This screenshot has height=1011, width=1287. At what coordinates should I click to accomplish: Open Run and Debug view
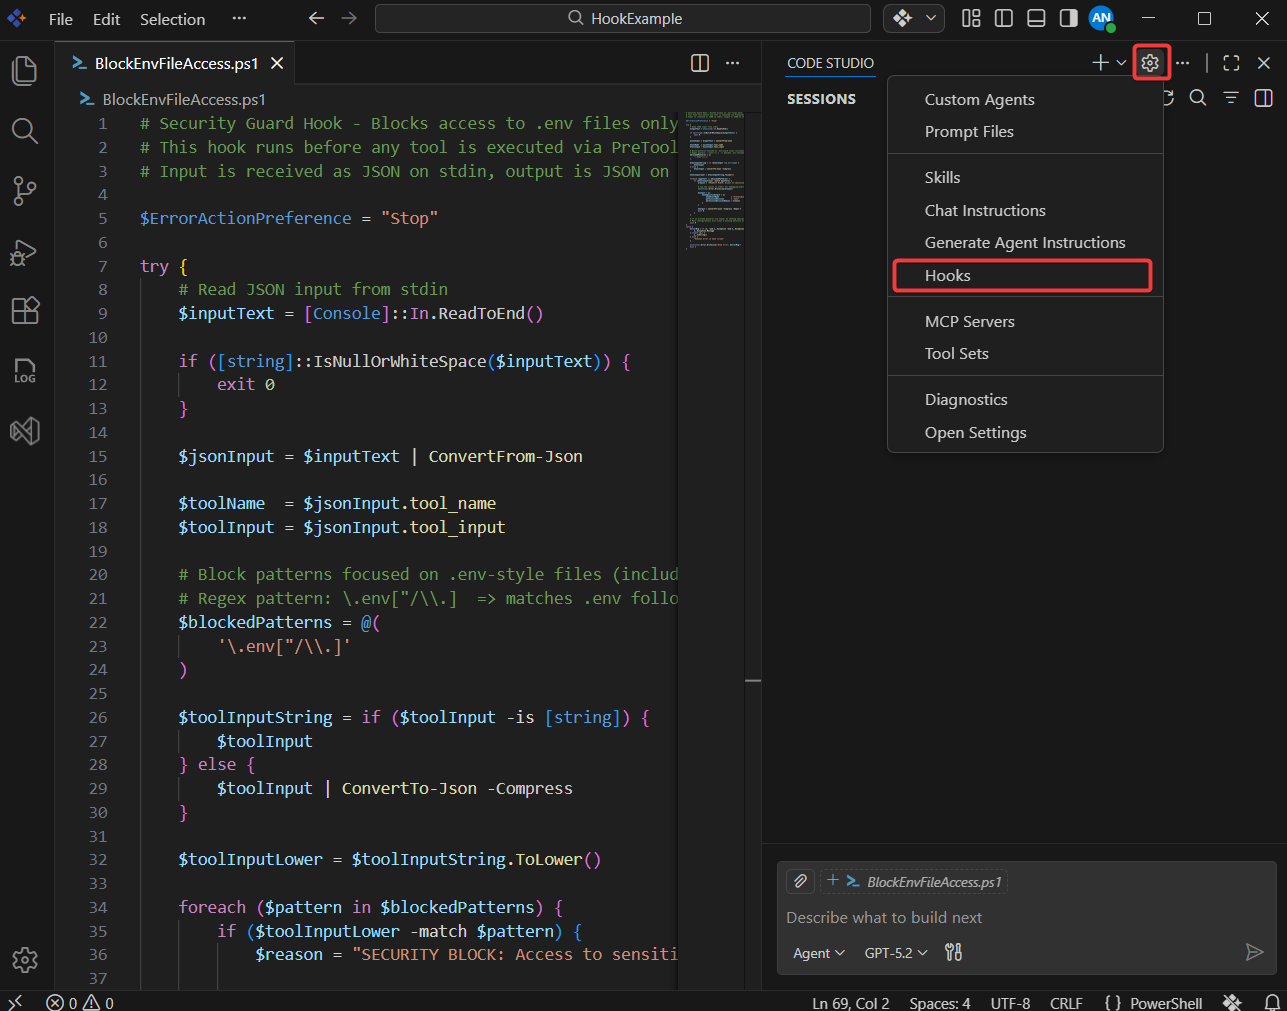click(x=25, y=252)
